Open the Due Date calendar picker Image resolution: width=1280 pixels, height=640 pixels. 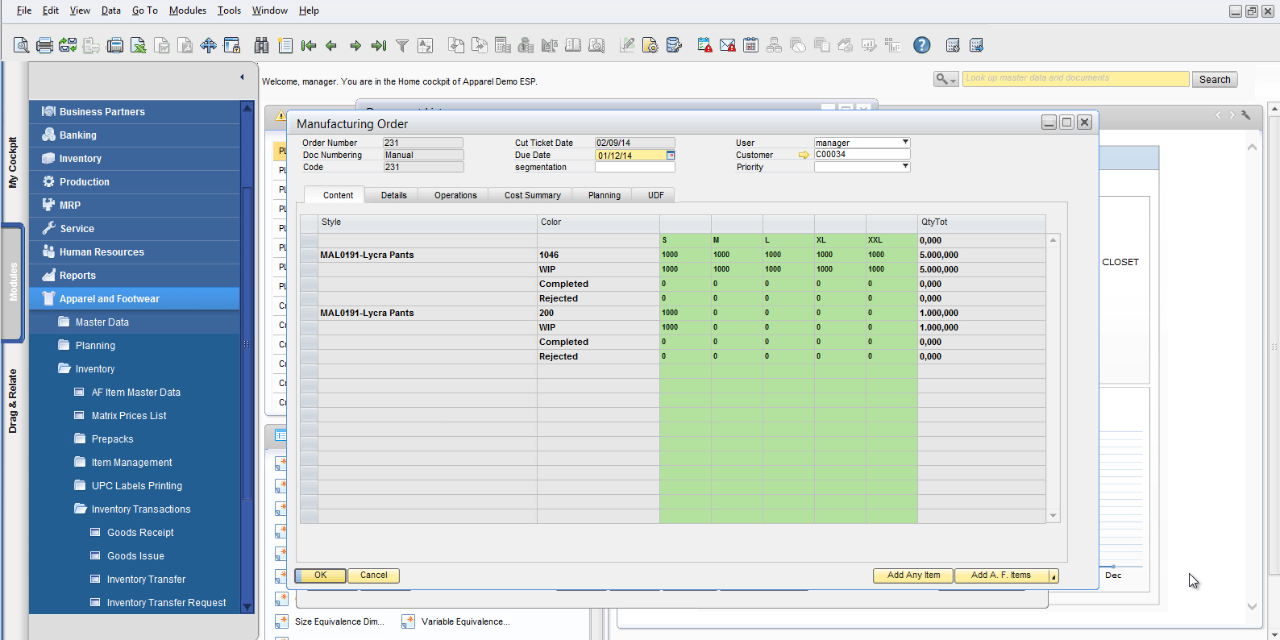point(671,155)
